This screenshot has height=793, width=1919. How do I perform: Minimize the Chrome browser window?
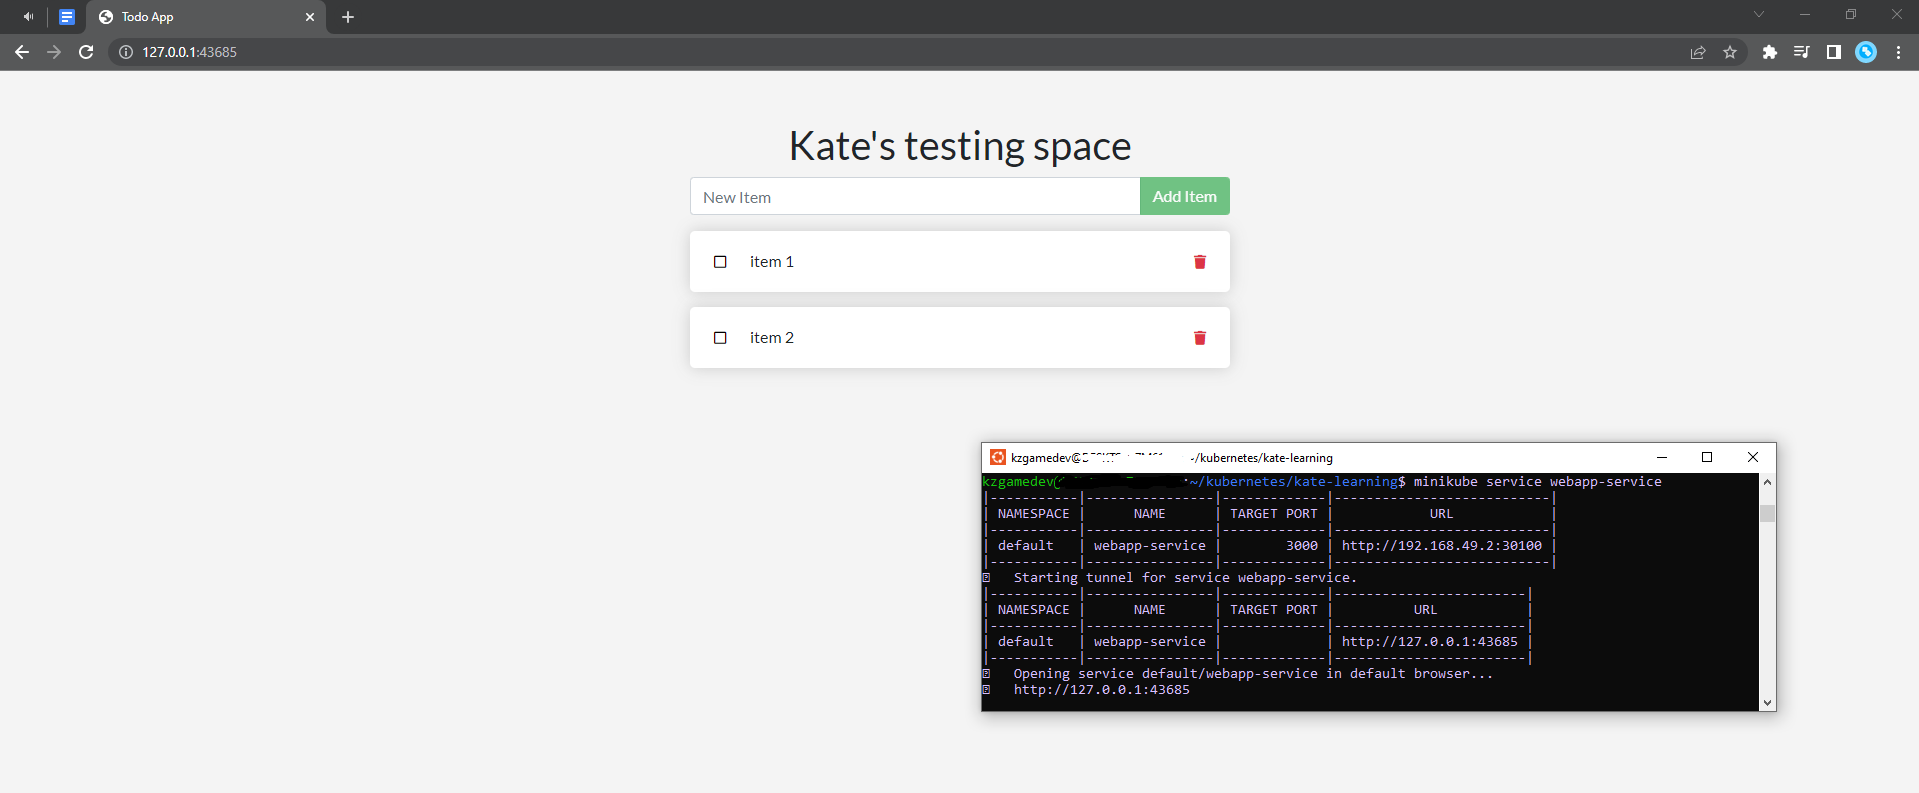click(x=1805, y=14)
